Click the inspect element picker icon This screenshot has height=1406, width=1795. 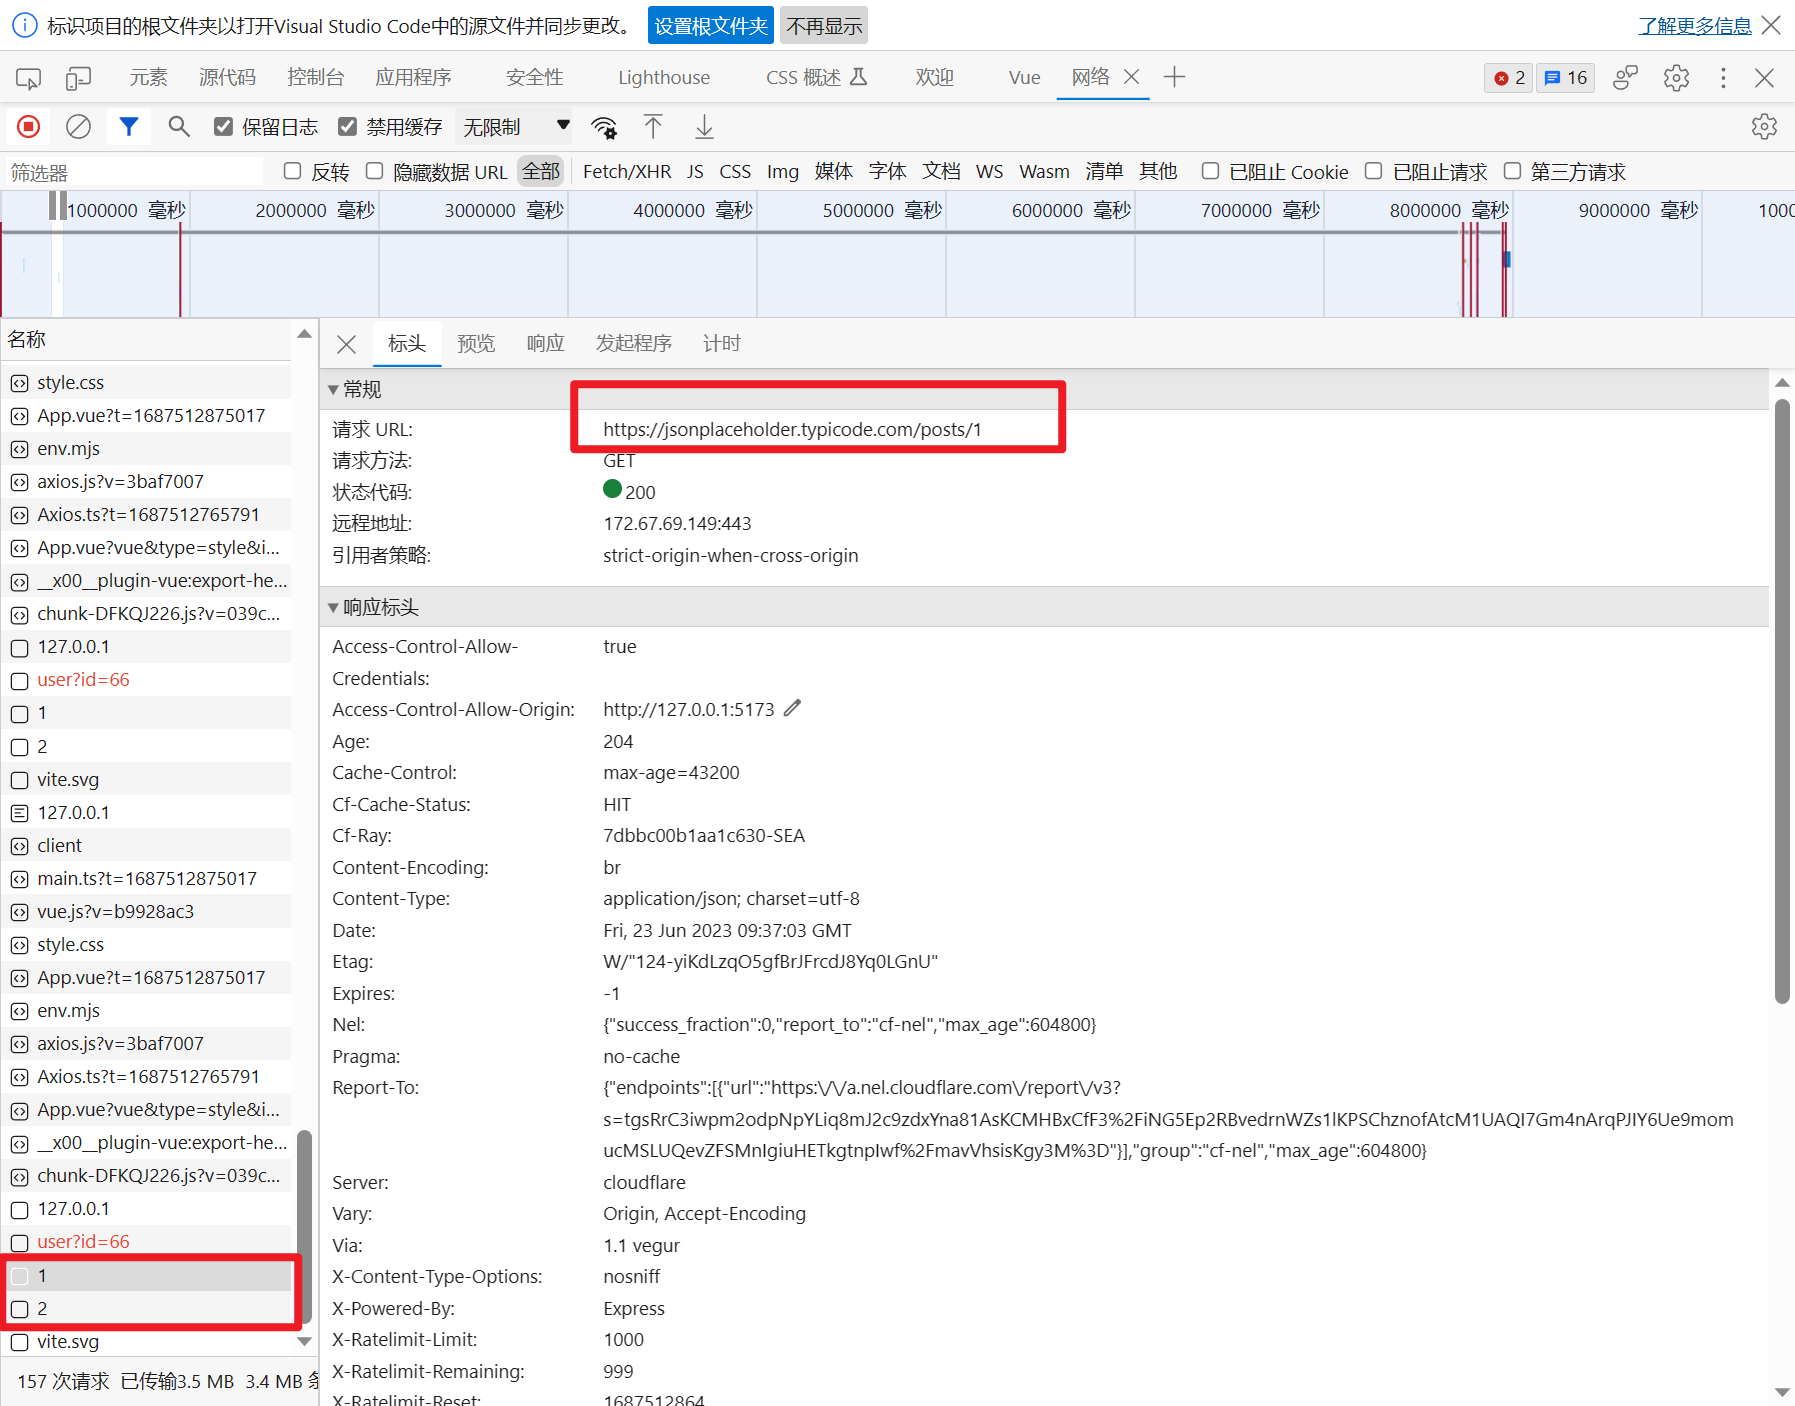pos(29,78)
